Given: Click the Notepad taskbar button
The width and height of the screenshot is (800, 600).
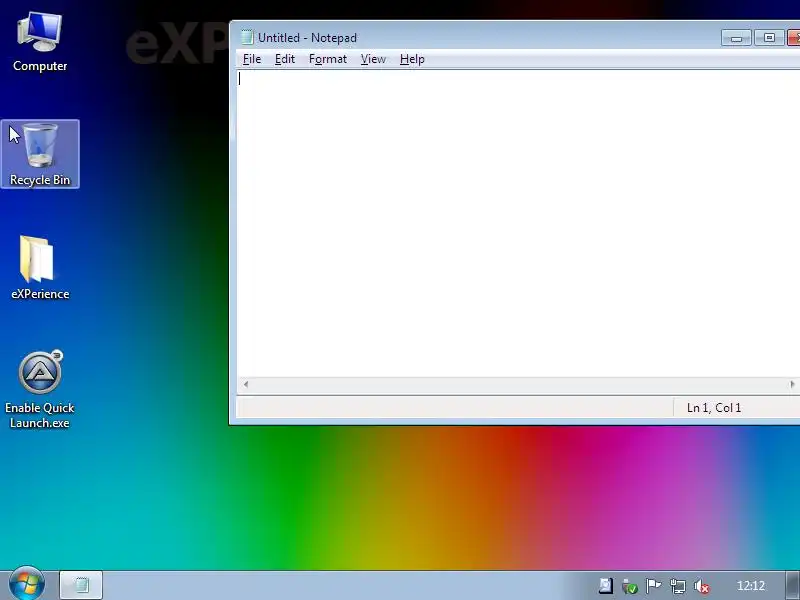Looking at the screenshot, I should click(x=81, y=585).
